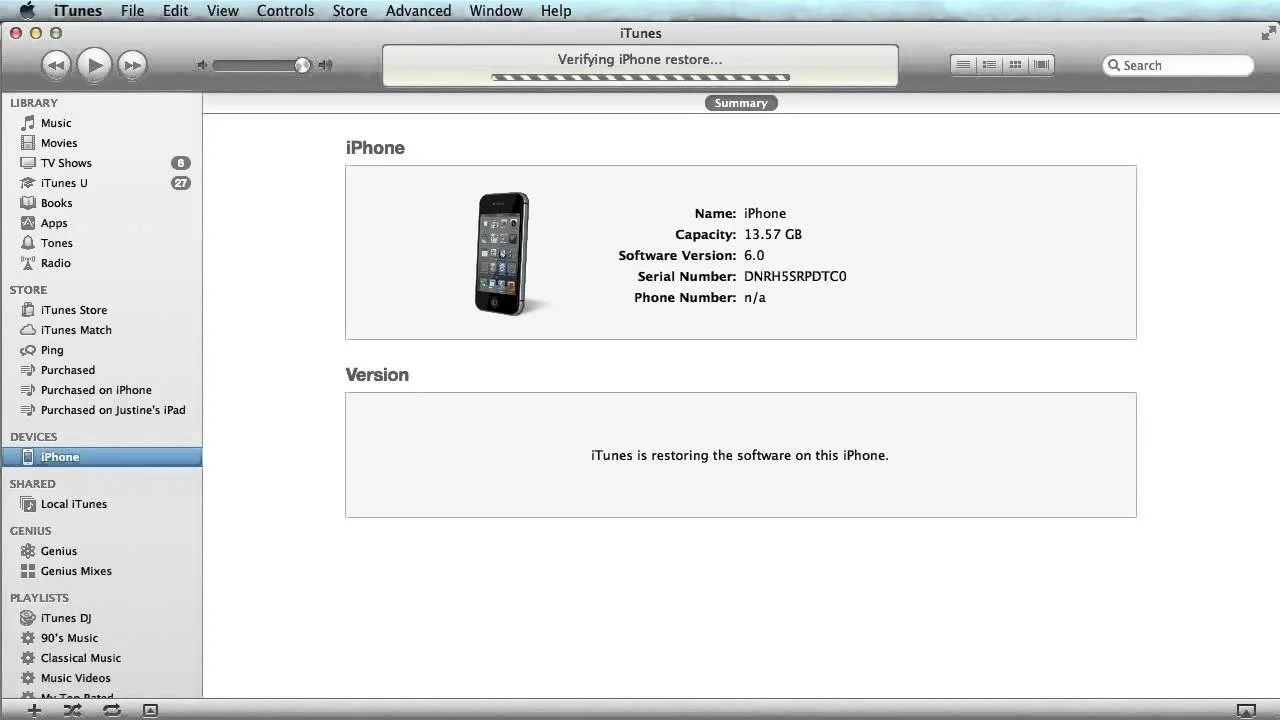Click the Add Playlist plus button
The image size is (1280, 720).
tap(34, 710)
